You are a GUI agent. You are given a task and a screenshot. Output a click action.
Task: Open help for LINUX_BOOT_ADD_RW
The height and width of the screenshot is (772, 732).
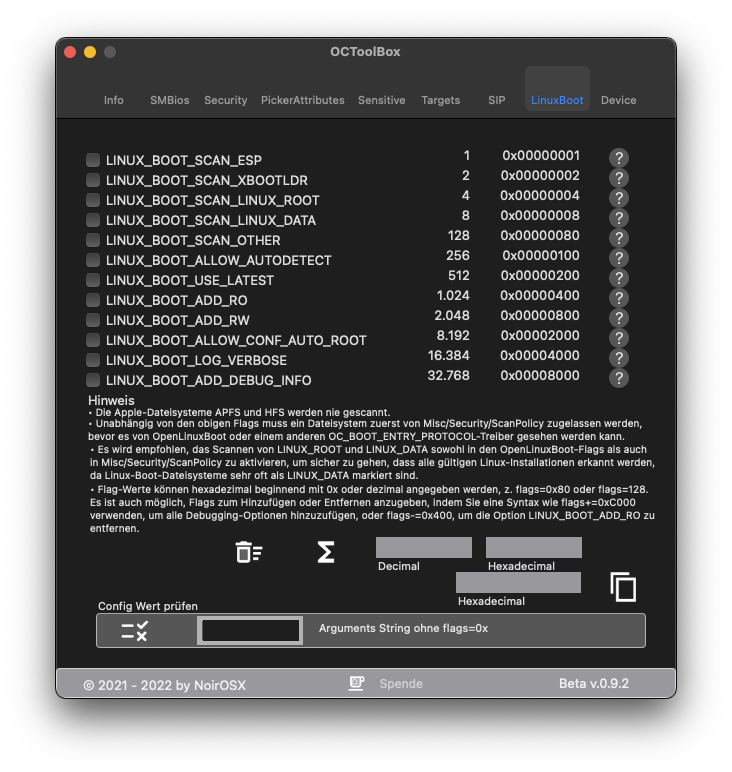(x=618, y=318)
